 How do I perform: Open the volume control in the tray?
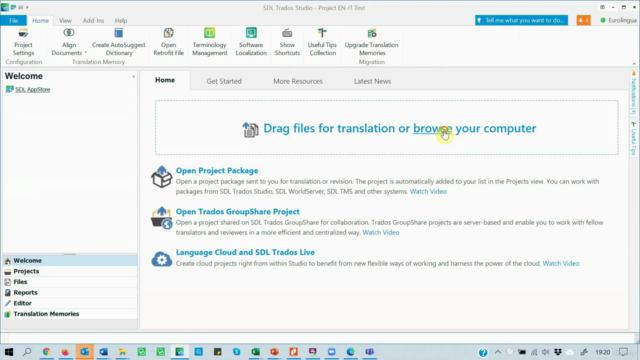546,352
